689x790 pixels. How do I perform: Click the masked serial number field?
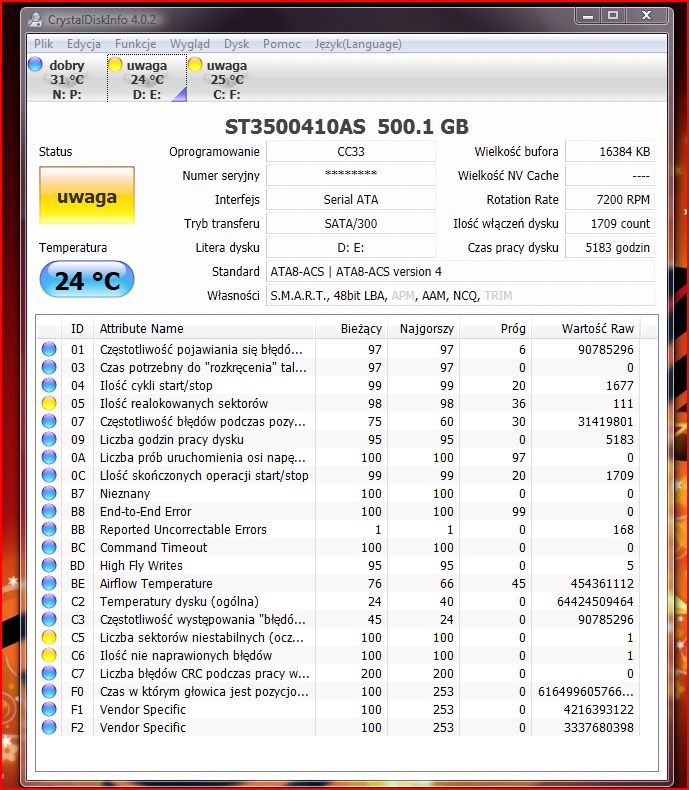coord(351,175)
